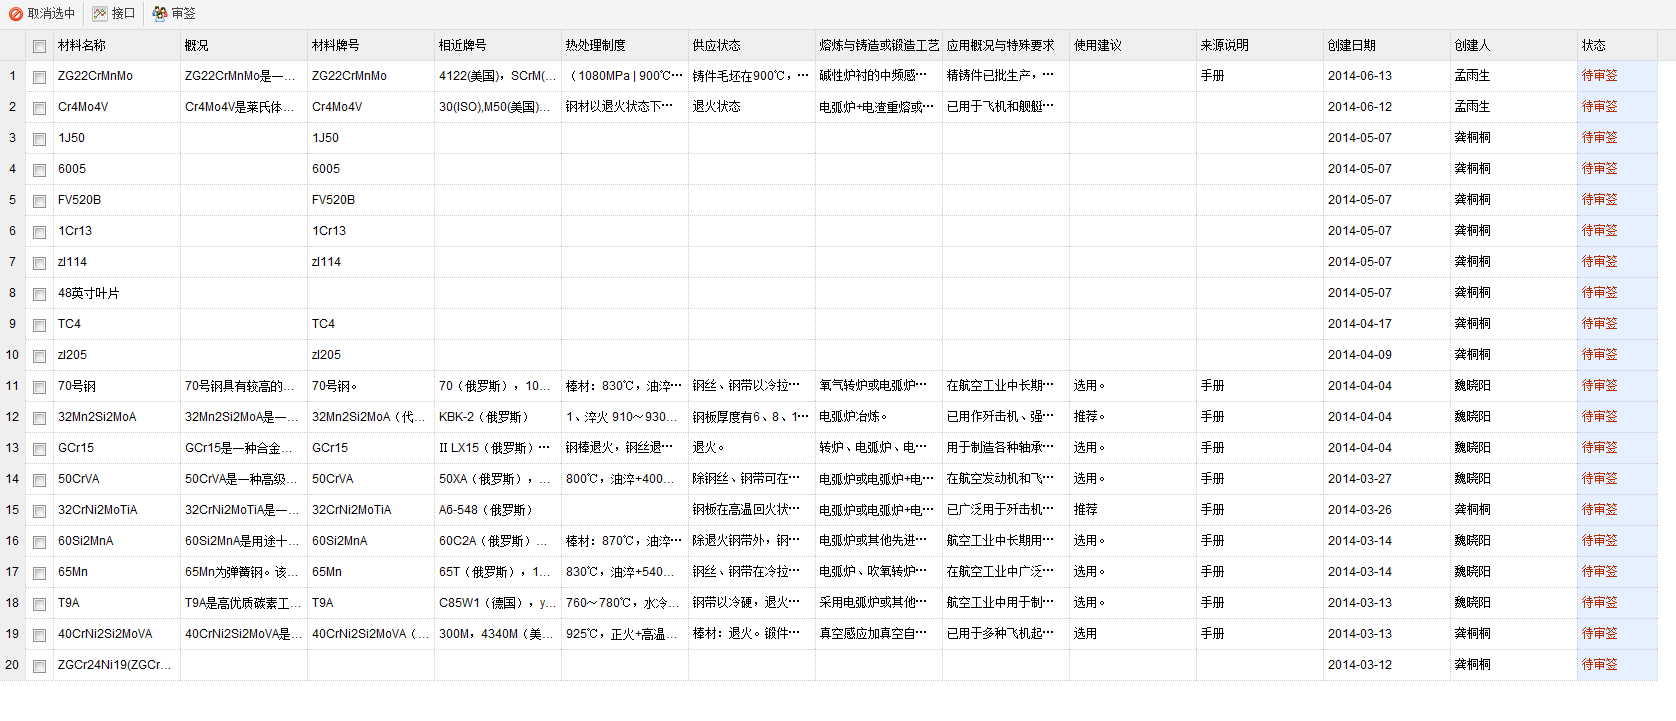Image resolution: width=1676 pixels, height=721 pixels.
Task: Sort by 供应状态 column header
Action: point(751,45)
